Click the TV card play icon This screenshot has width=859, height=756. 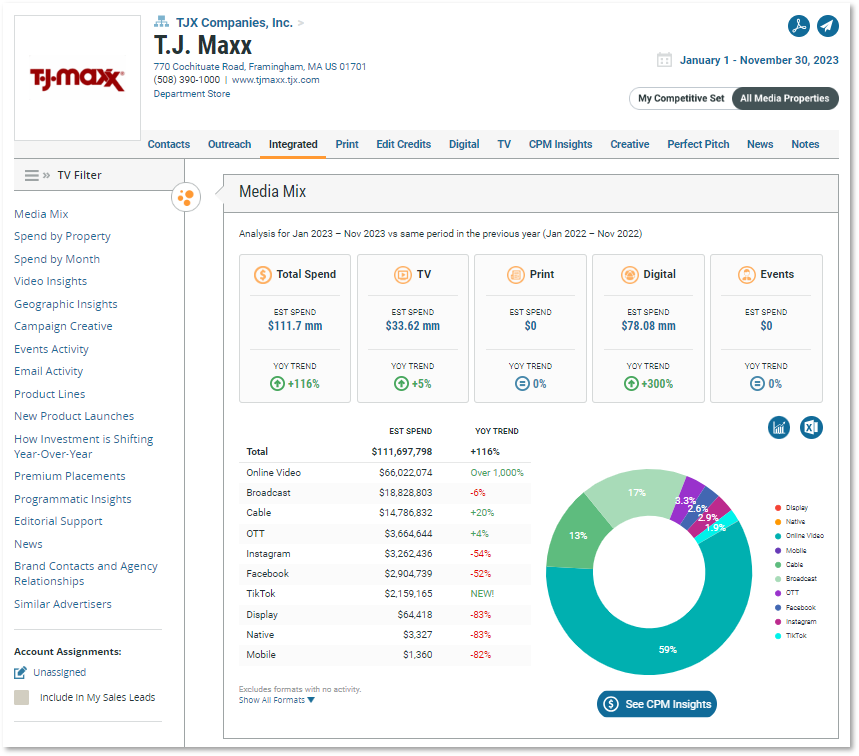(x=403, y=274)
